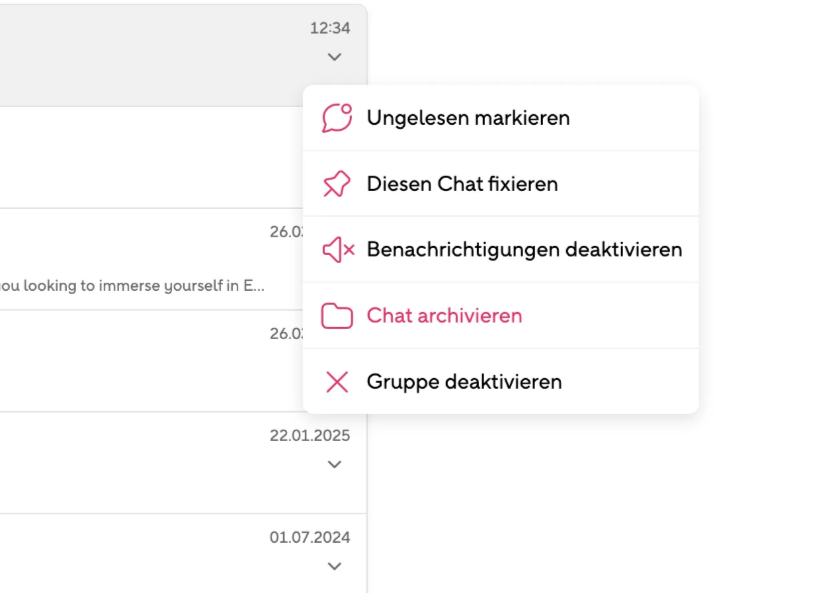Open the chevron menu below 01.07.2024
This screenshot has height=593, width=829.
click(334, 567)
